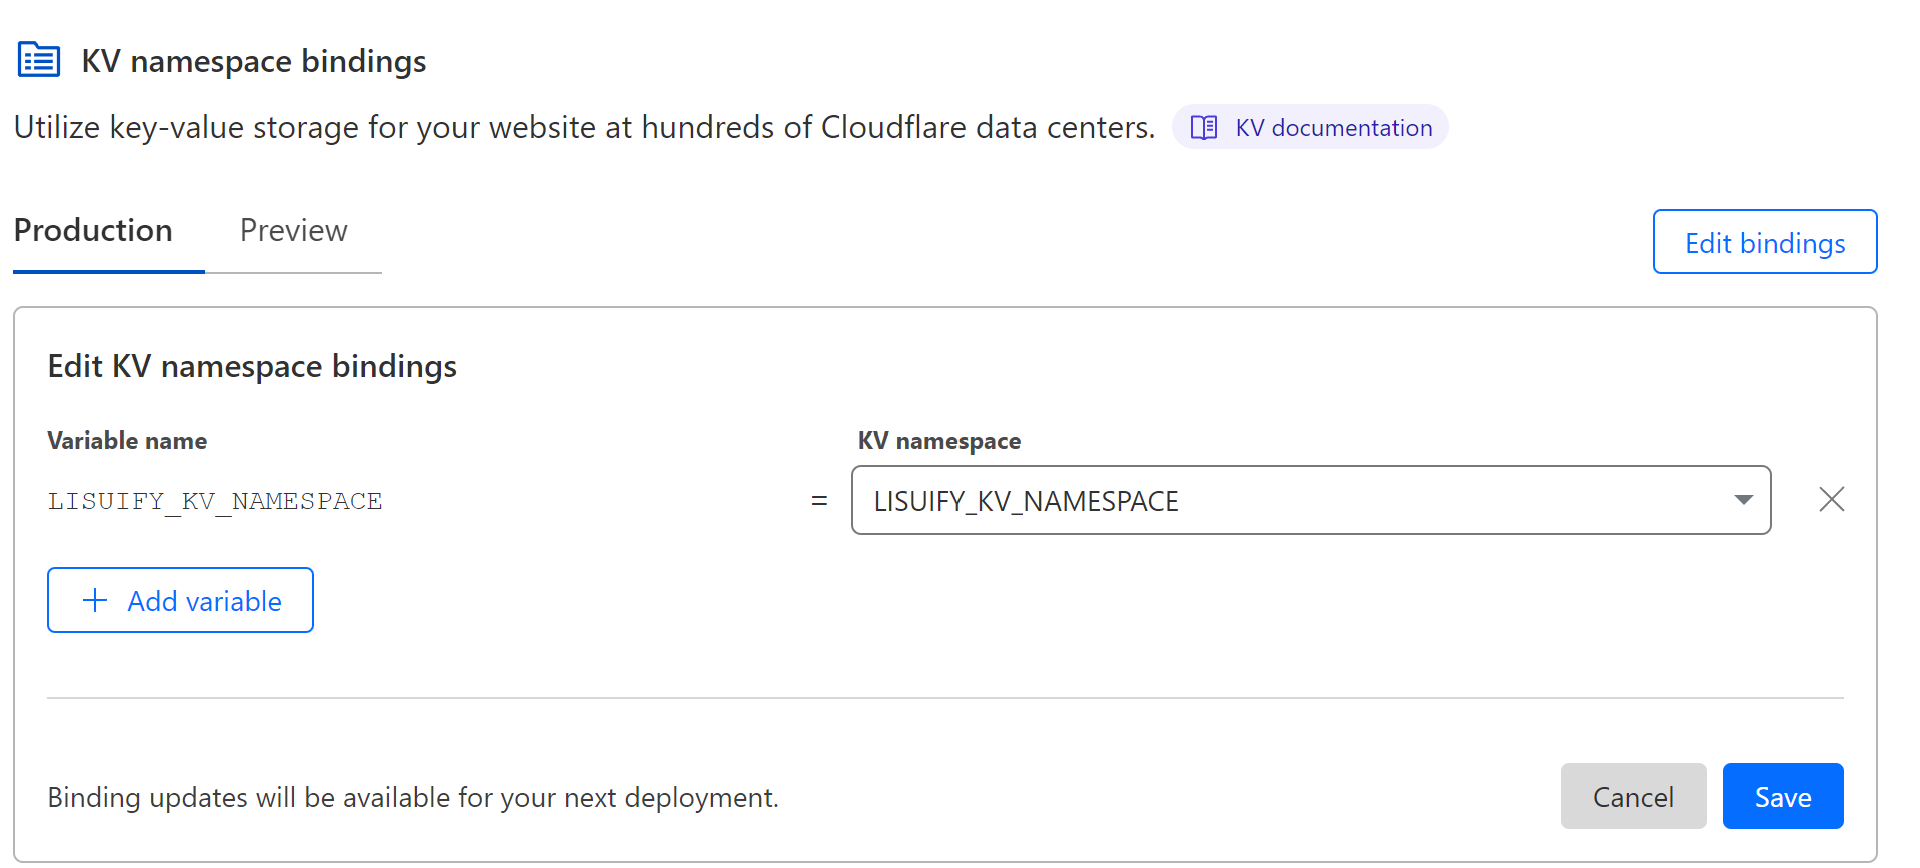Select the KV namespace input showing LISUIFY_KV_NAMESPACE
1920x868 pixels.
[x=1200, y=499]
